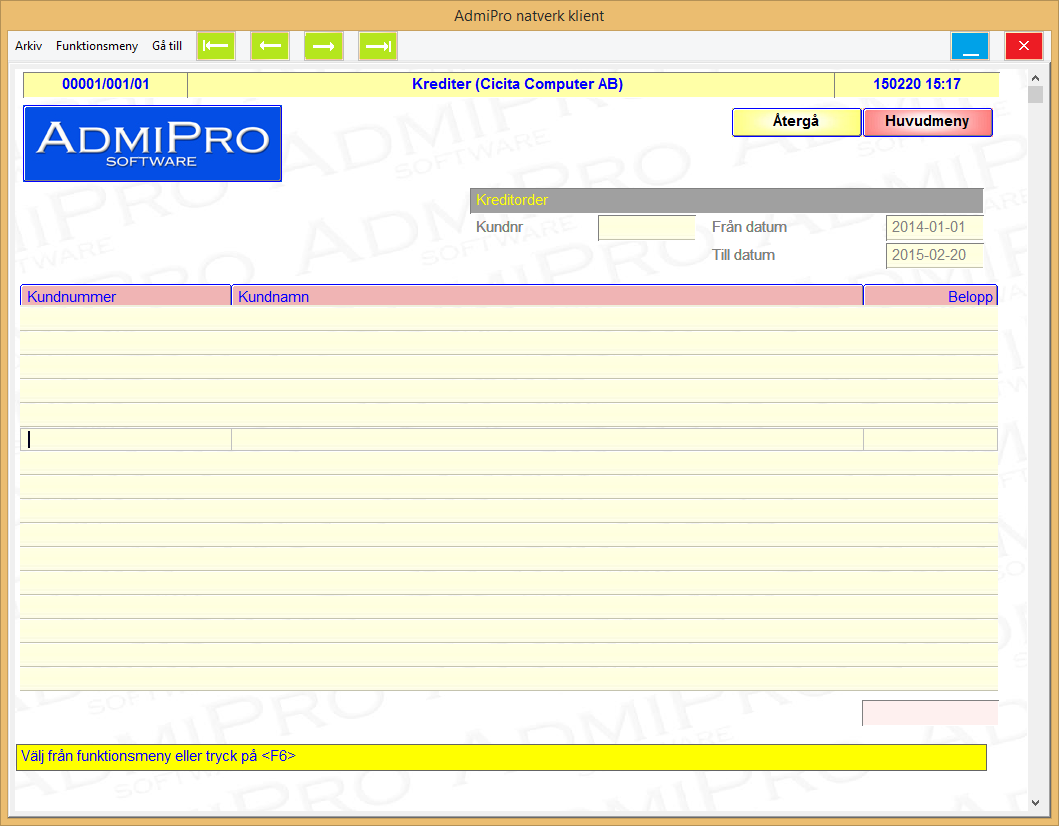Focus the Kundnr input field

click(646, 228)
